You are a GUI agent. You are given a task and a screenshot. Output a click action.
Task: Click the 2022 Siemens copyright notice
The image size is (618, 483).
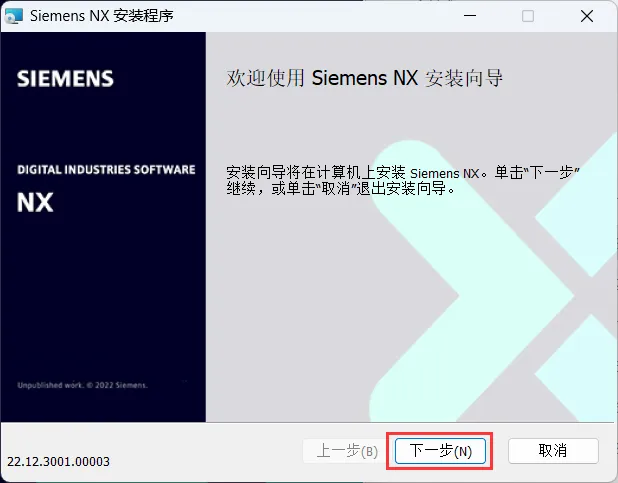[x=82, y=385]
